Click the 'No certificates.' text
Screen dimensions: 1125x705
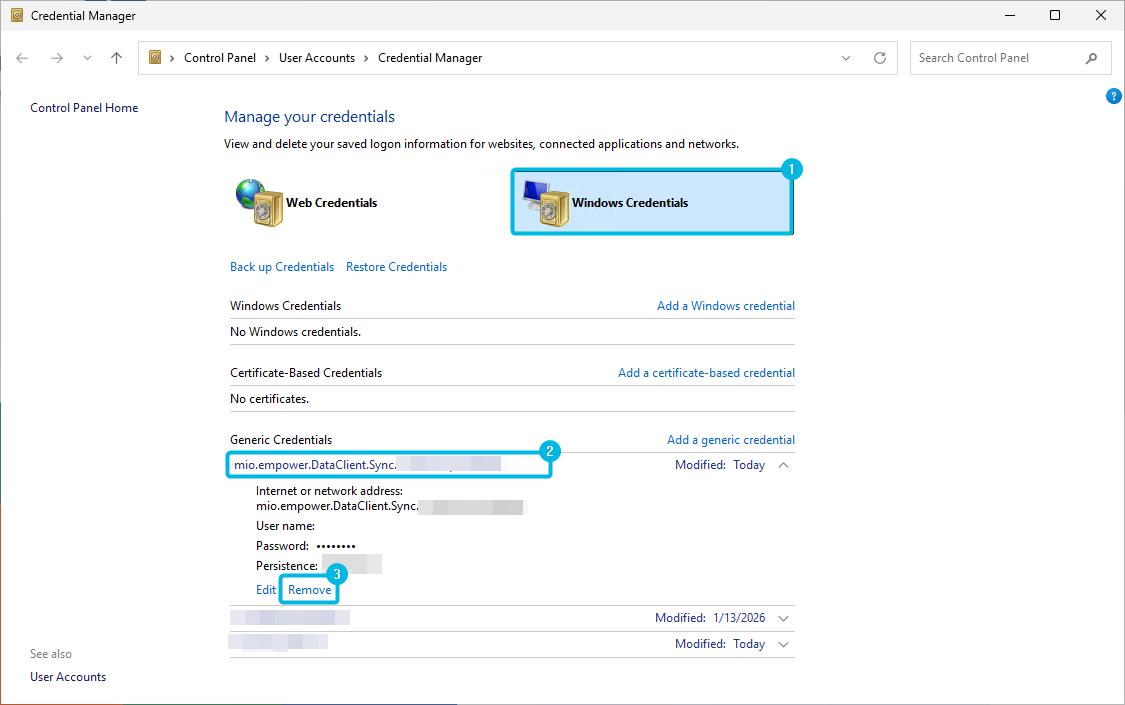pyautogui.click(x=269, y=399)
